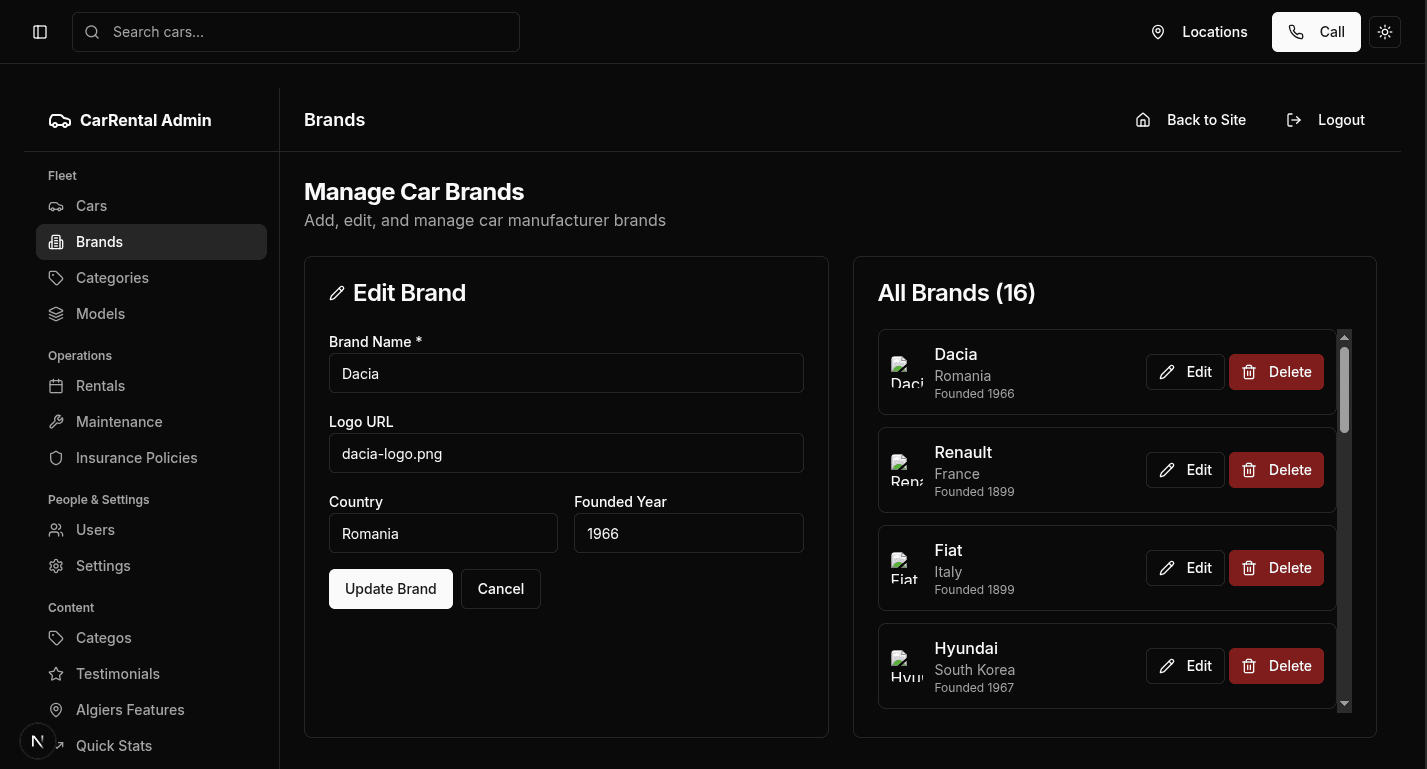
Task: Click the search magnifier icon
Action: tap(92, 32)
